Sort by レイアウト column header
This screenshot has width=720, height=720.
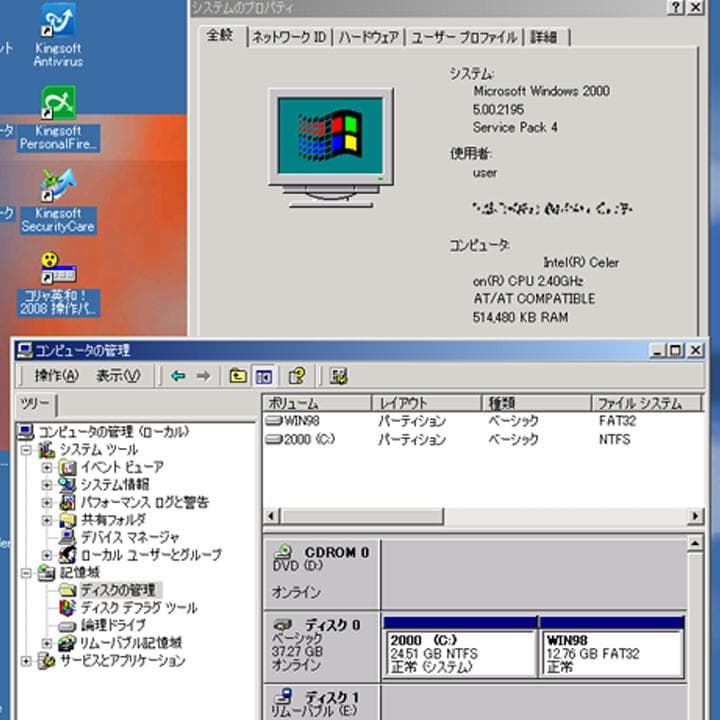[x=426, y=403]
